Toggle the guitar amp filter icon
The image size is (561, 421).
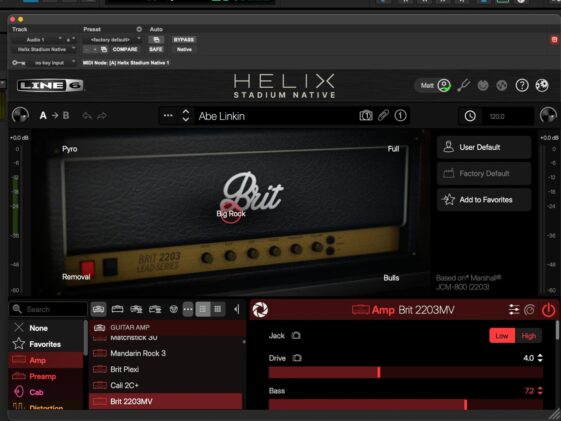click(98, 309)
